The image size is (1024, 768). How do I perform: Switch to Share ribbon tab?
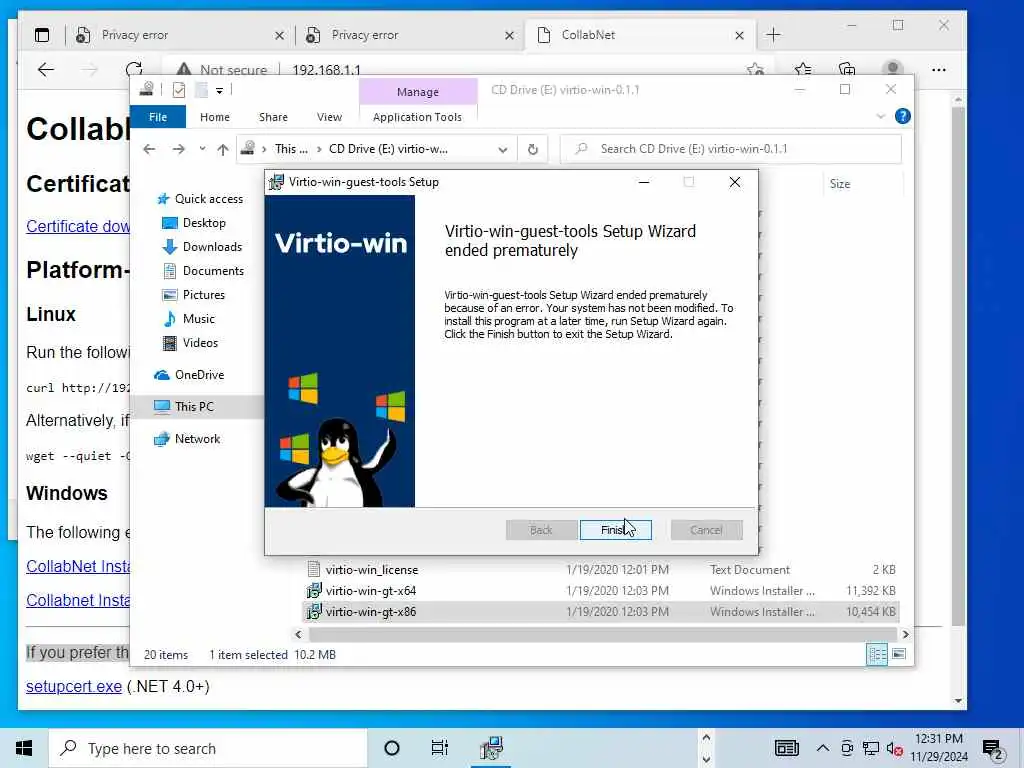point(273,117)
